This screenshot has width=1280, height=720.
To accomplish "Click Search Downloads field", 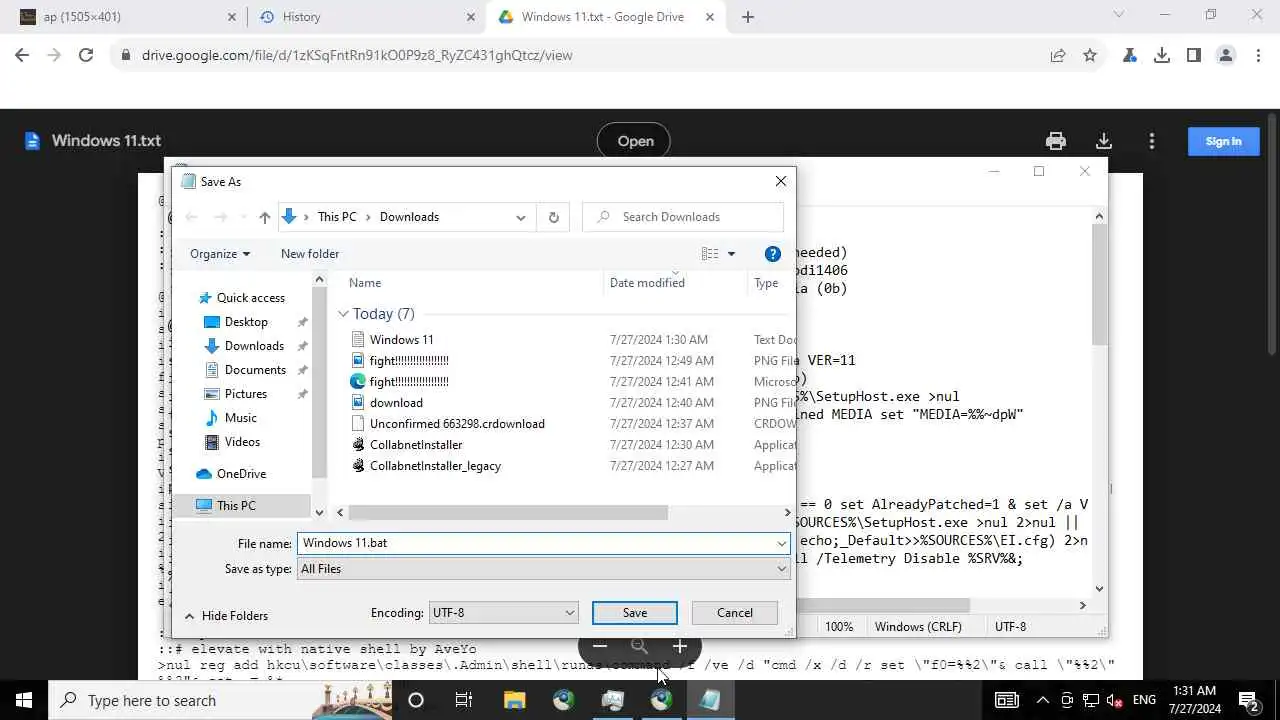I will [683, 217].
